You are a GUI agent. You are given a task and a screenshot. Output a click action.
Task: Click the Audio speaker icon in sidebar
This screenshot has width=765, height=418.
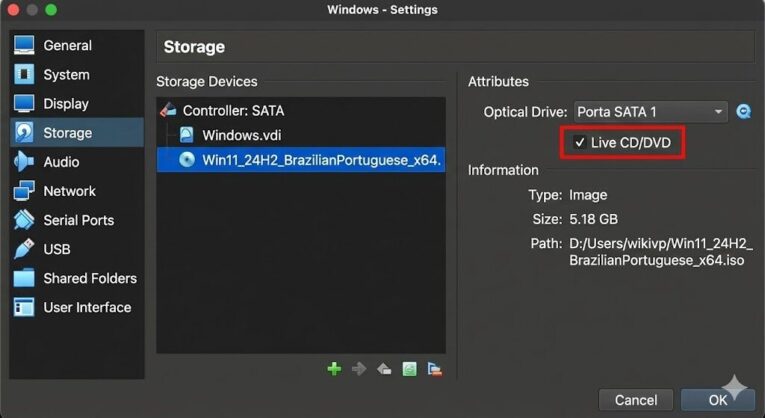coord(24,162)
